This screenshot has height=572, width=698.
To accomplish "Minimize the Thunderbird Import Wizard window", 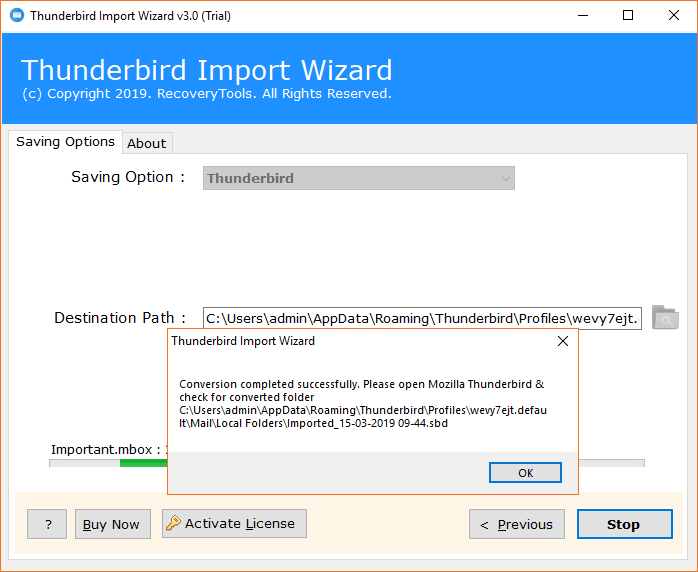I will coord(583,16).
